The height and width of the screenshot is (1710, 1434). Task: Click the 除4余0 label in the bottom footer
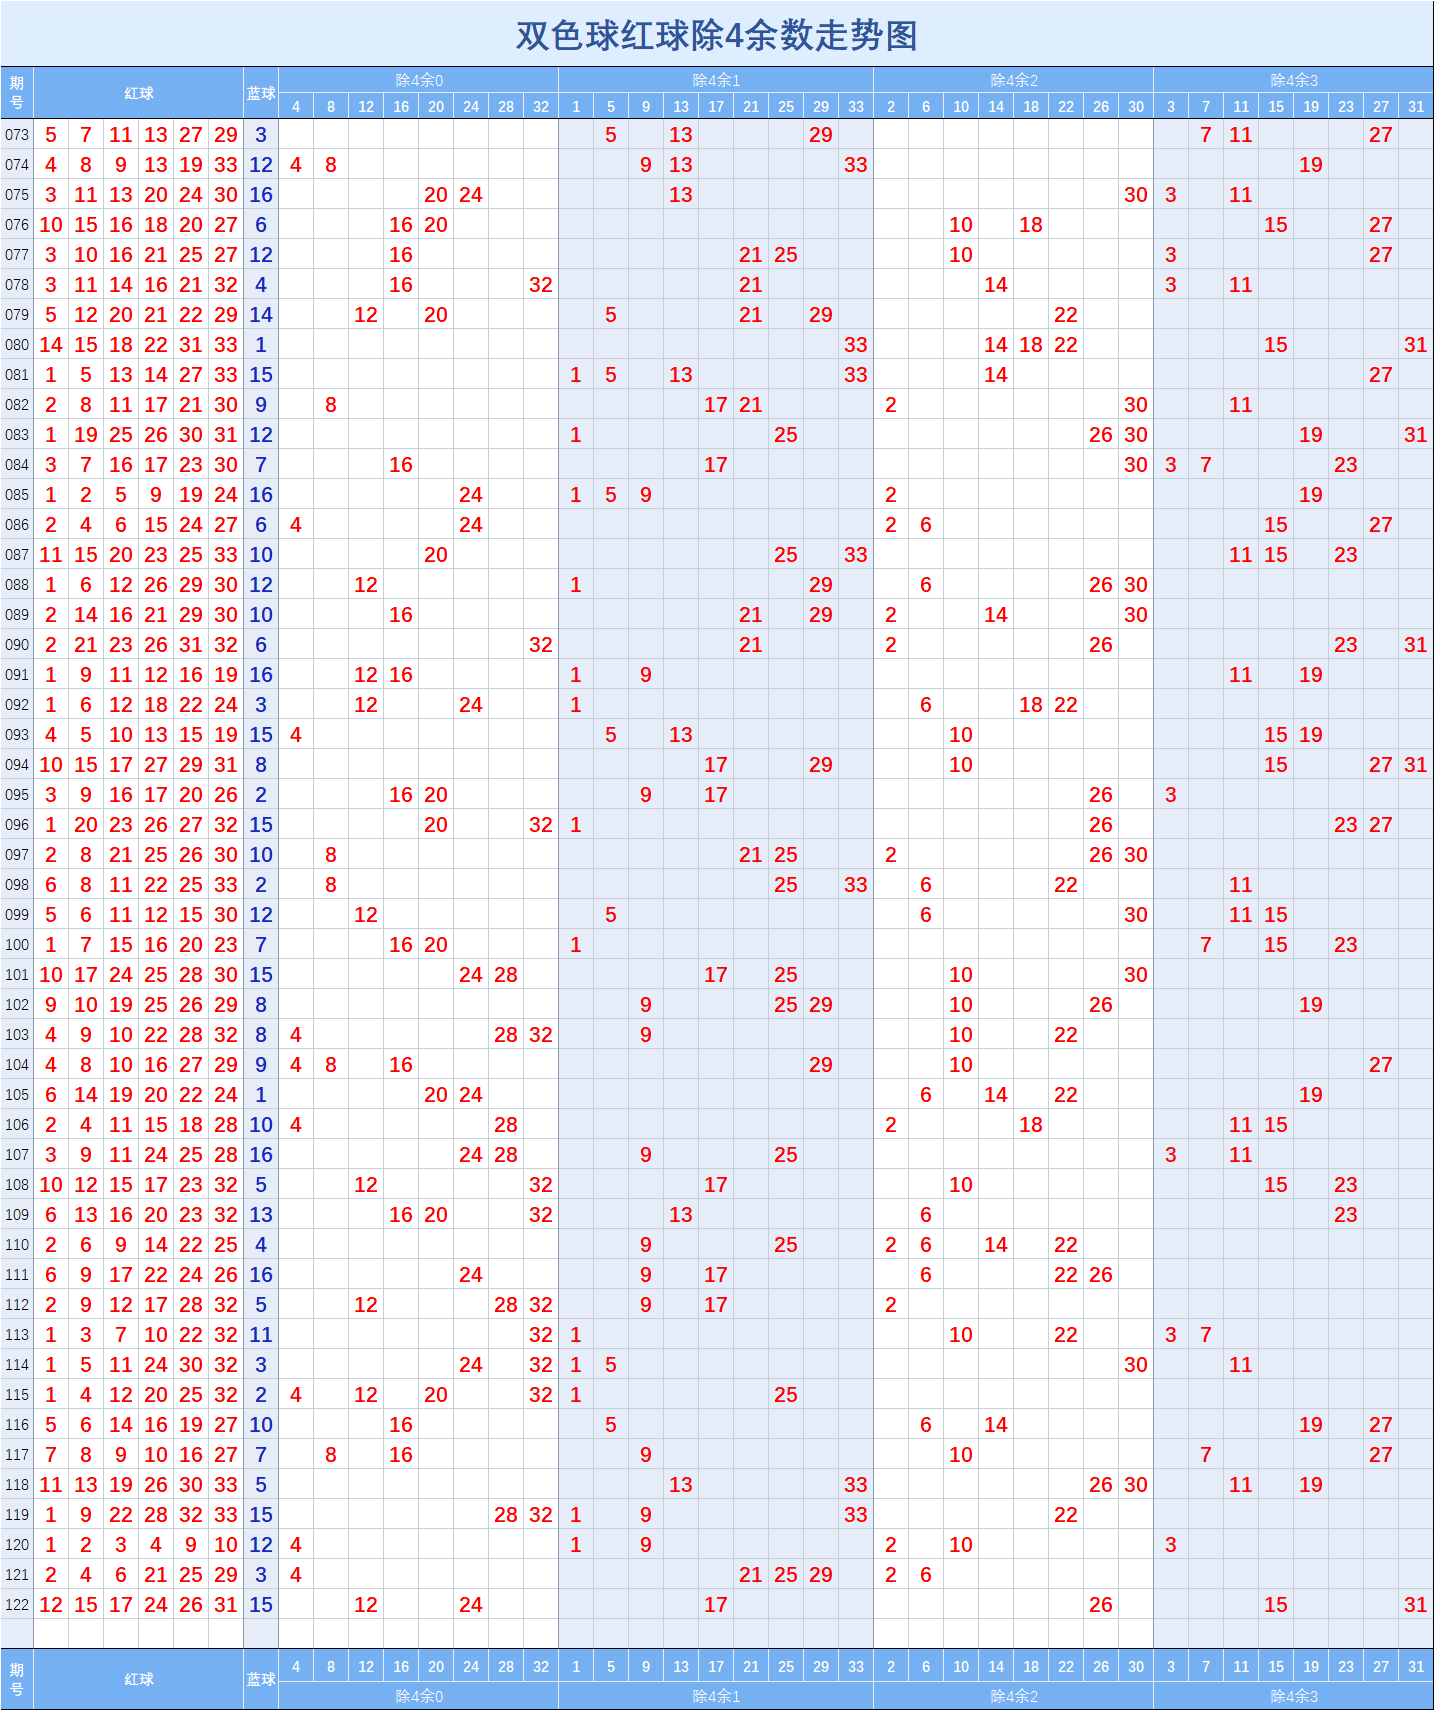click(419, 1696)
